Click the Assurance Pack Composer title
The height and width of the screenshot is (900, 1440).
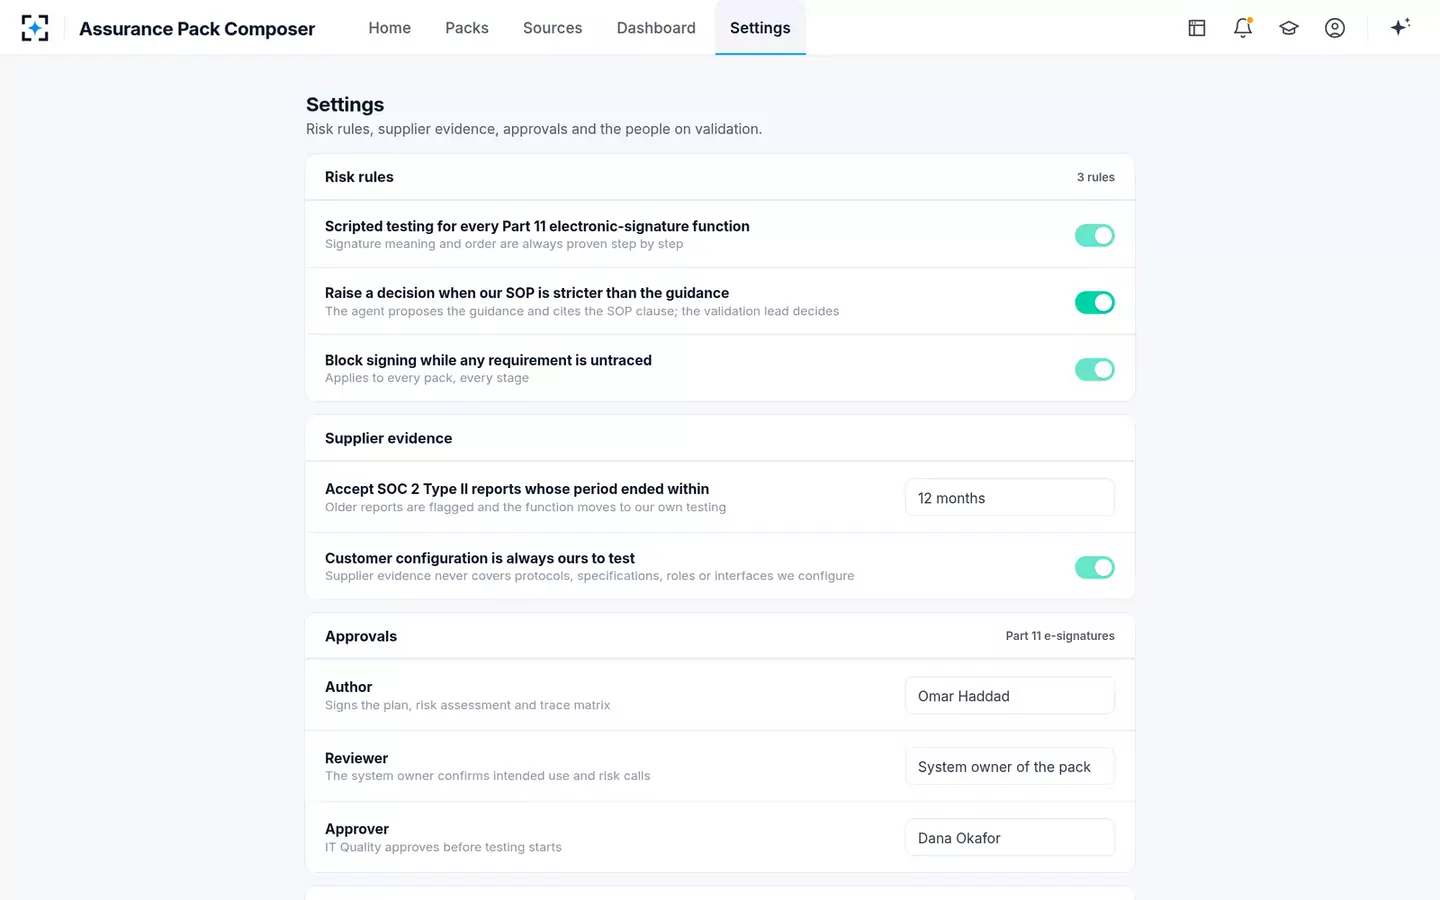coord(197,29)
